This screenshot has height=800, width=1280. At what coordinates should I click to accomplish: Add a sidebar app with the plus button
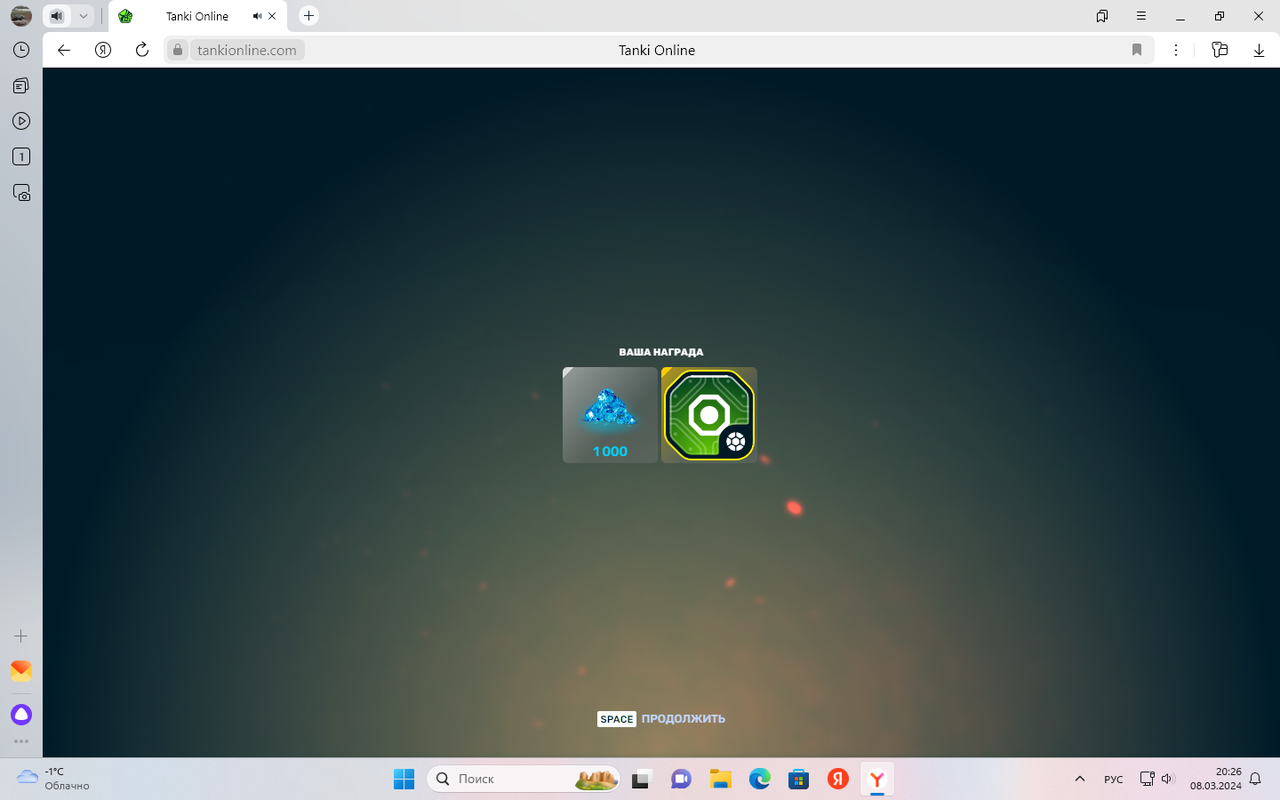[21, 636]
